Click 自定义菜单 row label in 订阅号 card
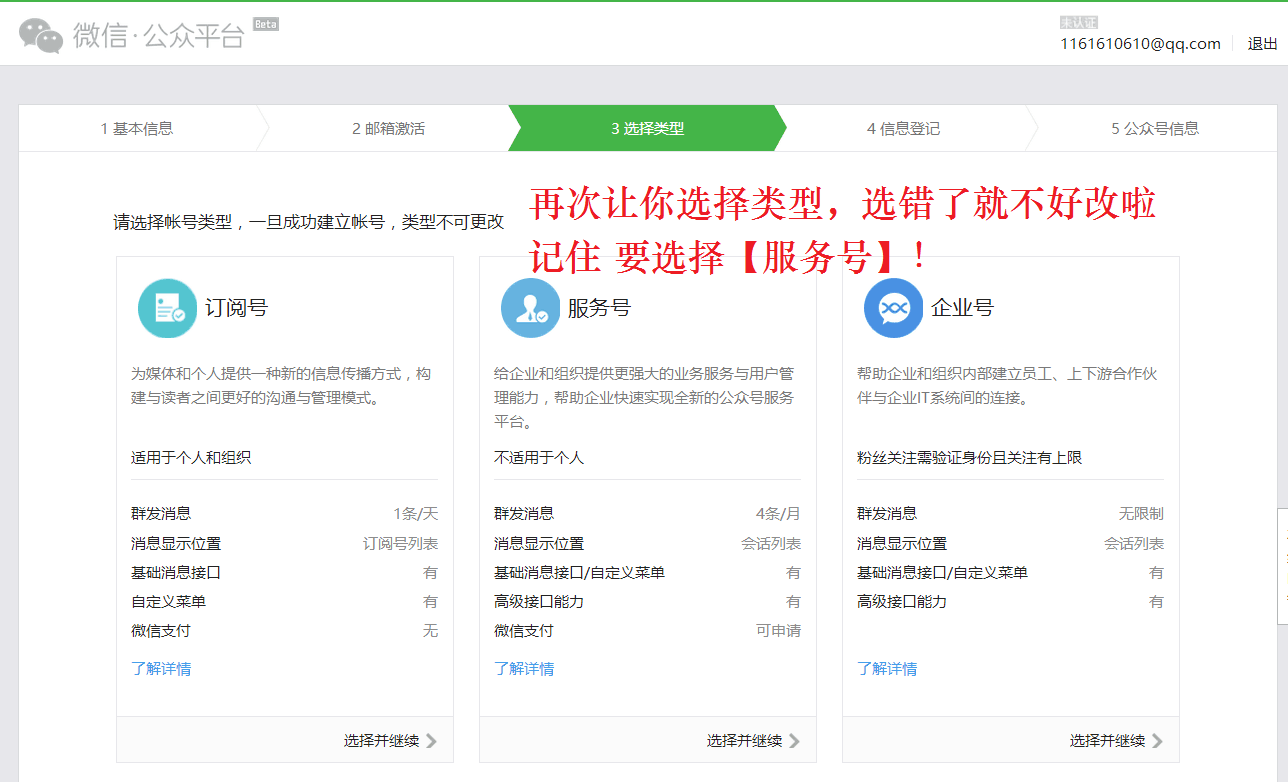 (x=168, y=602)
